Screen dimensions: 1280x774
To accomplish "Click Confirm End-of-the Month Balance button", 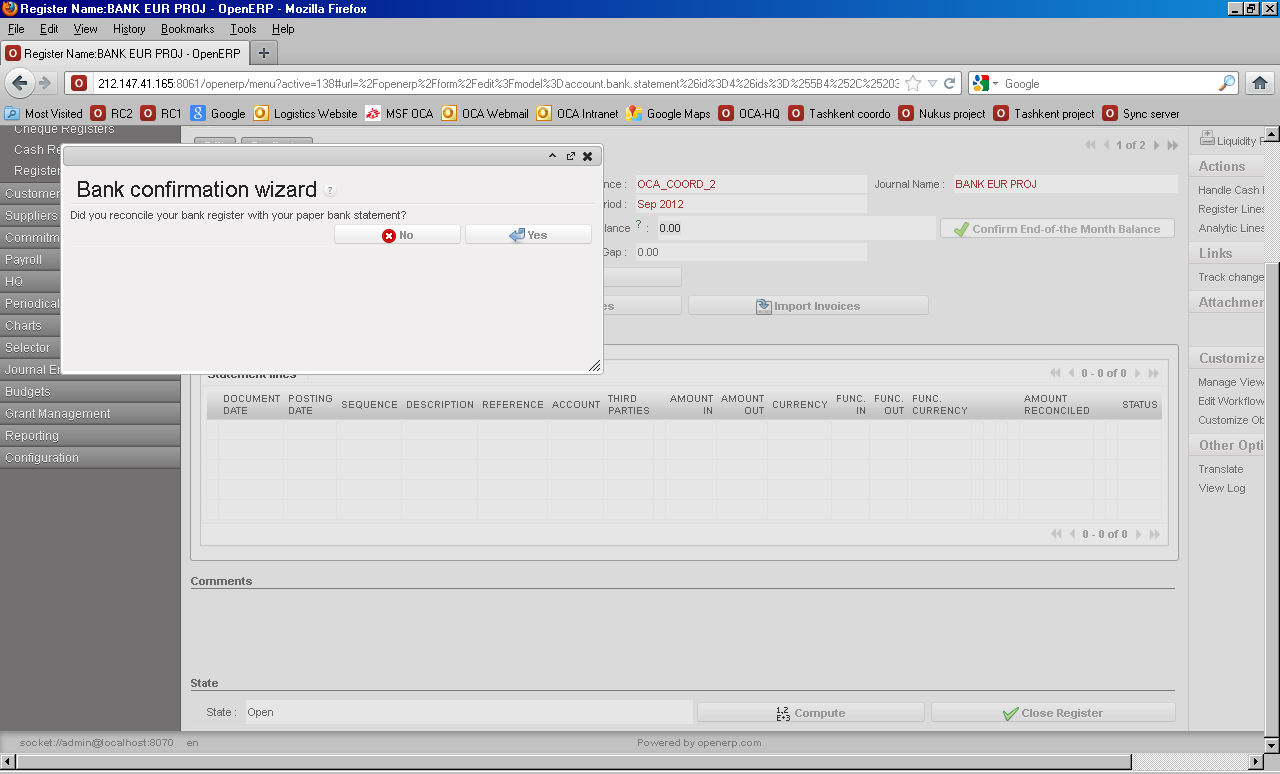I will click(1057, 229).
